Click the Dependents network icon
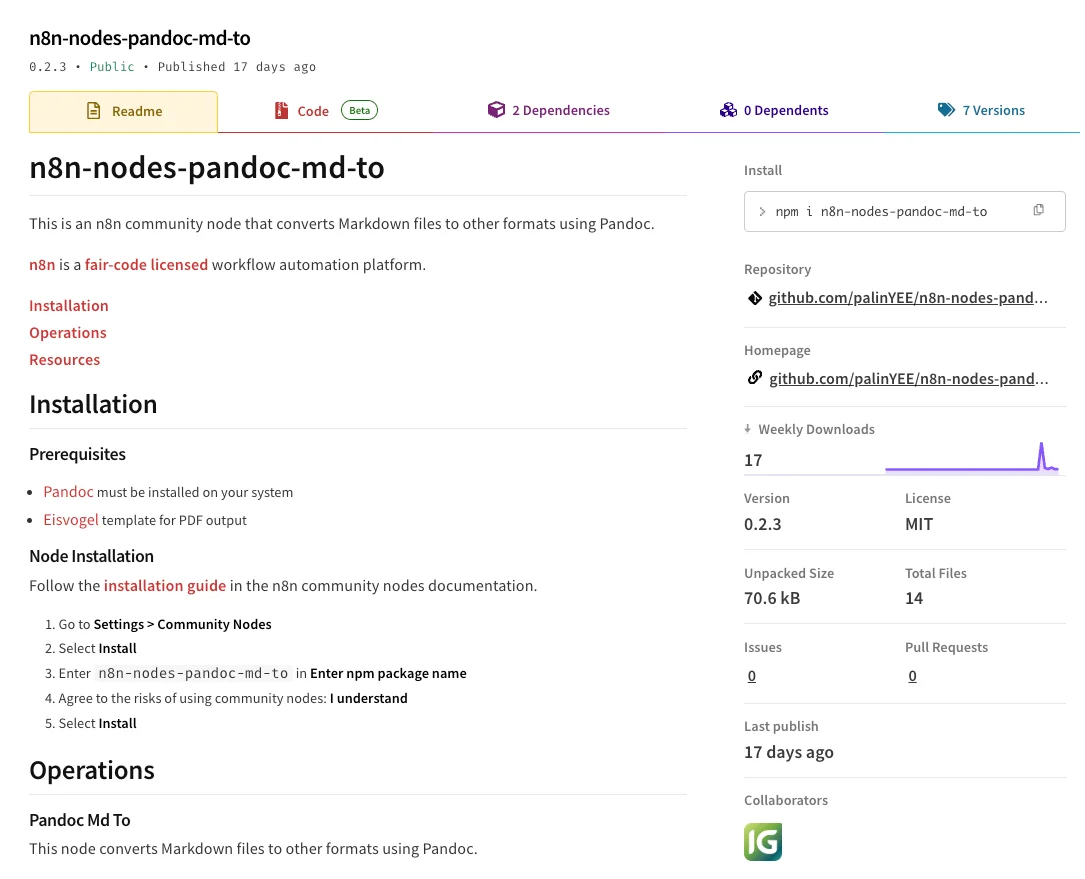 pyautogui.click(x=729, y=110)
